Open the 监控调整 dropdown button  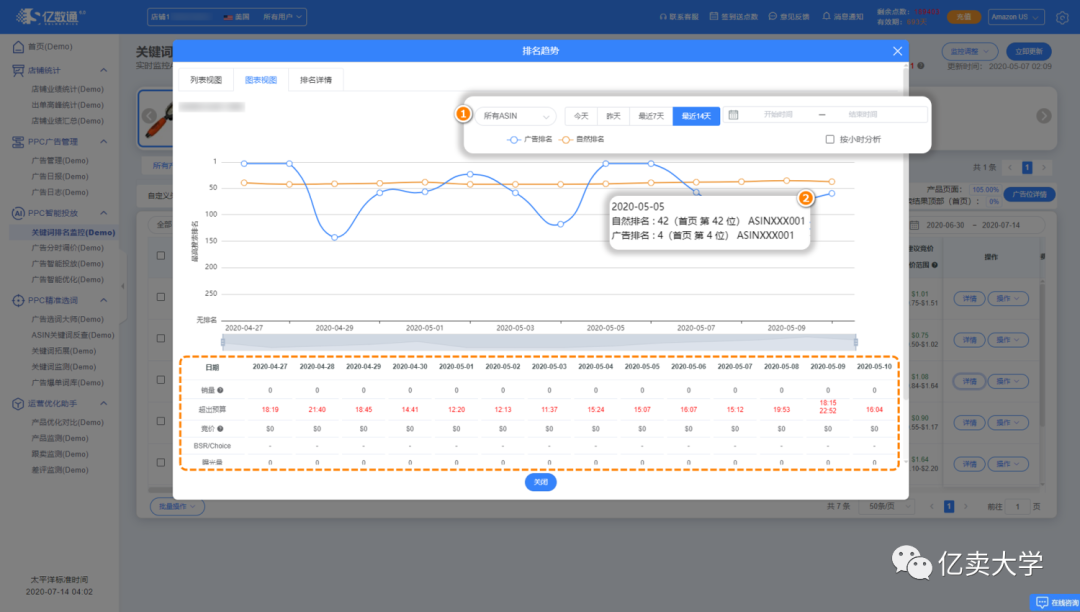point(969,52)
